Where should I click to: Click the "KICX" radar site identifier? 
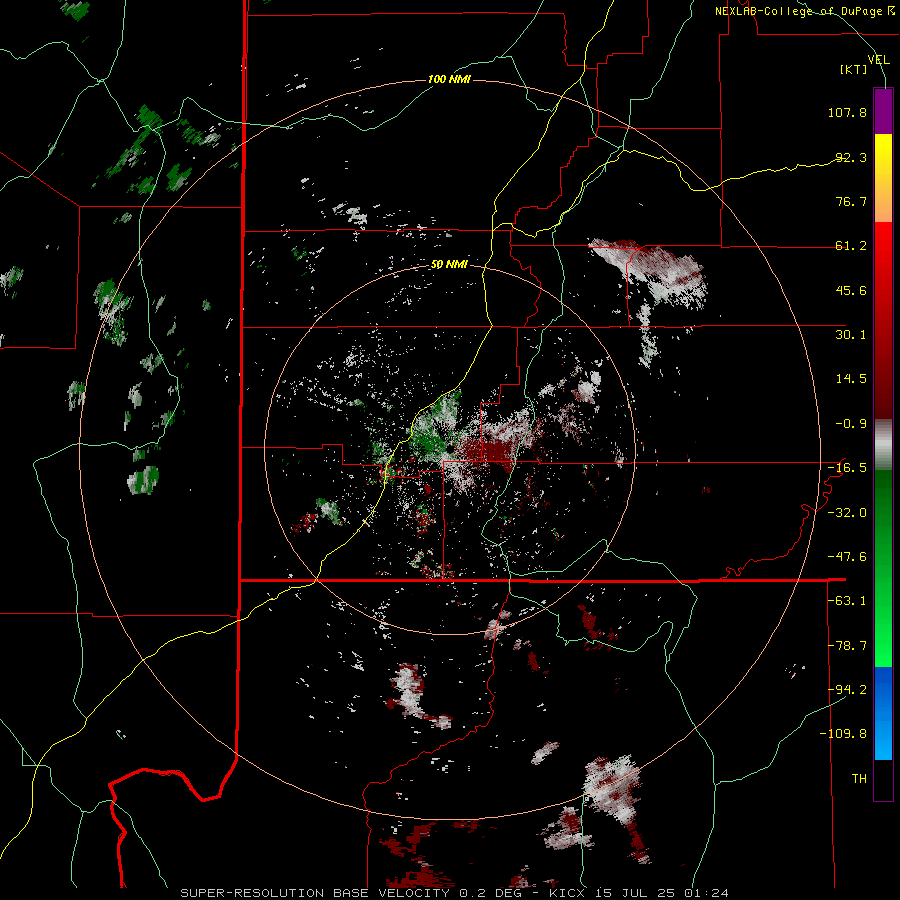pyautogui.click(x=566, y=893)
